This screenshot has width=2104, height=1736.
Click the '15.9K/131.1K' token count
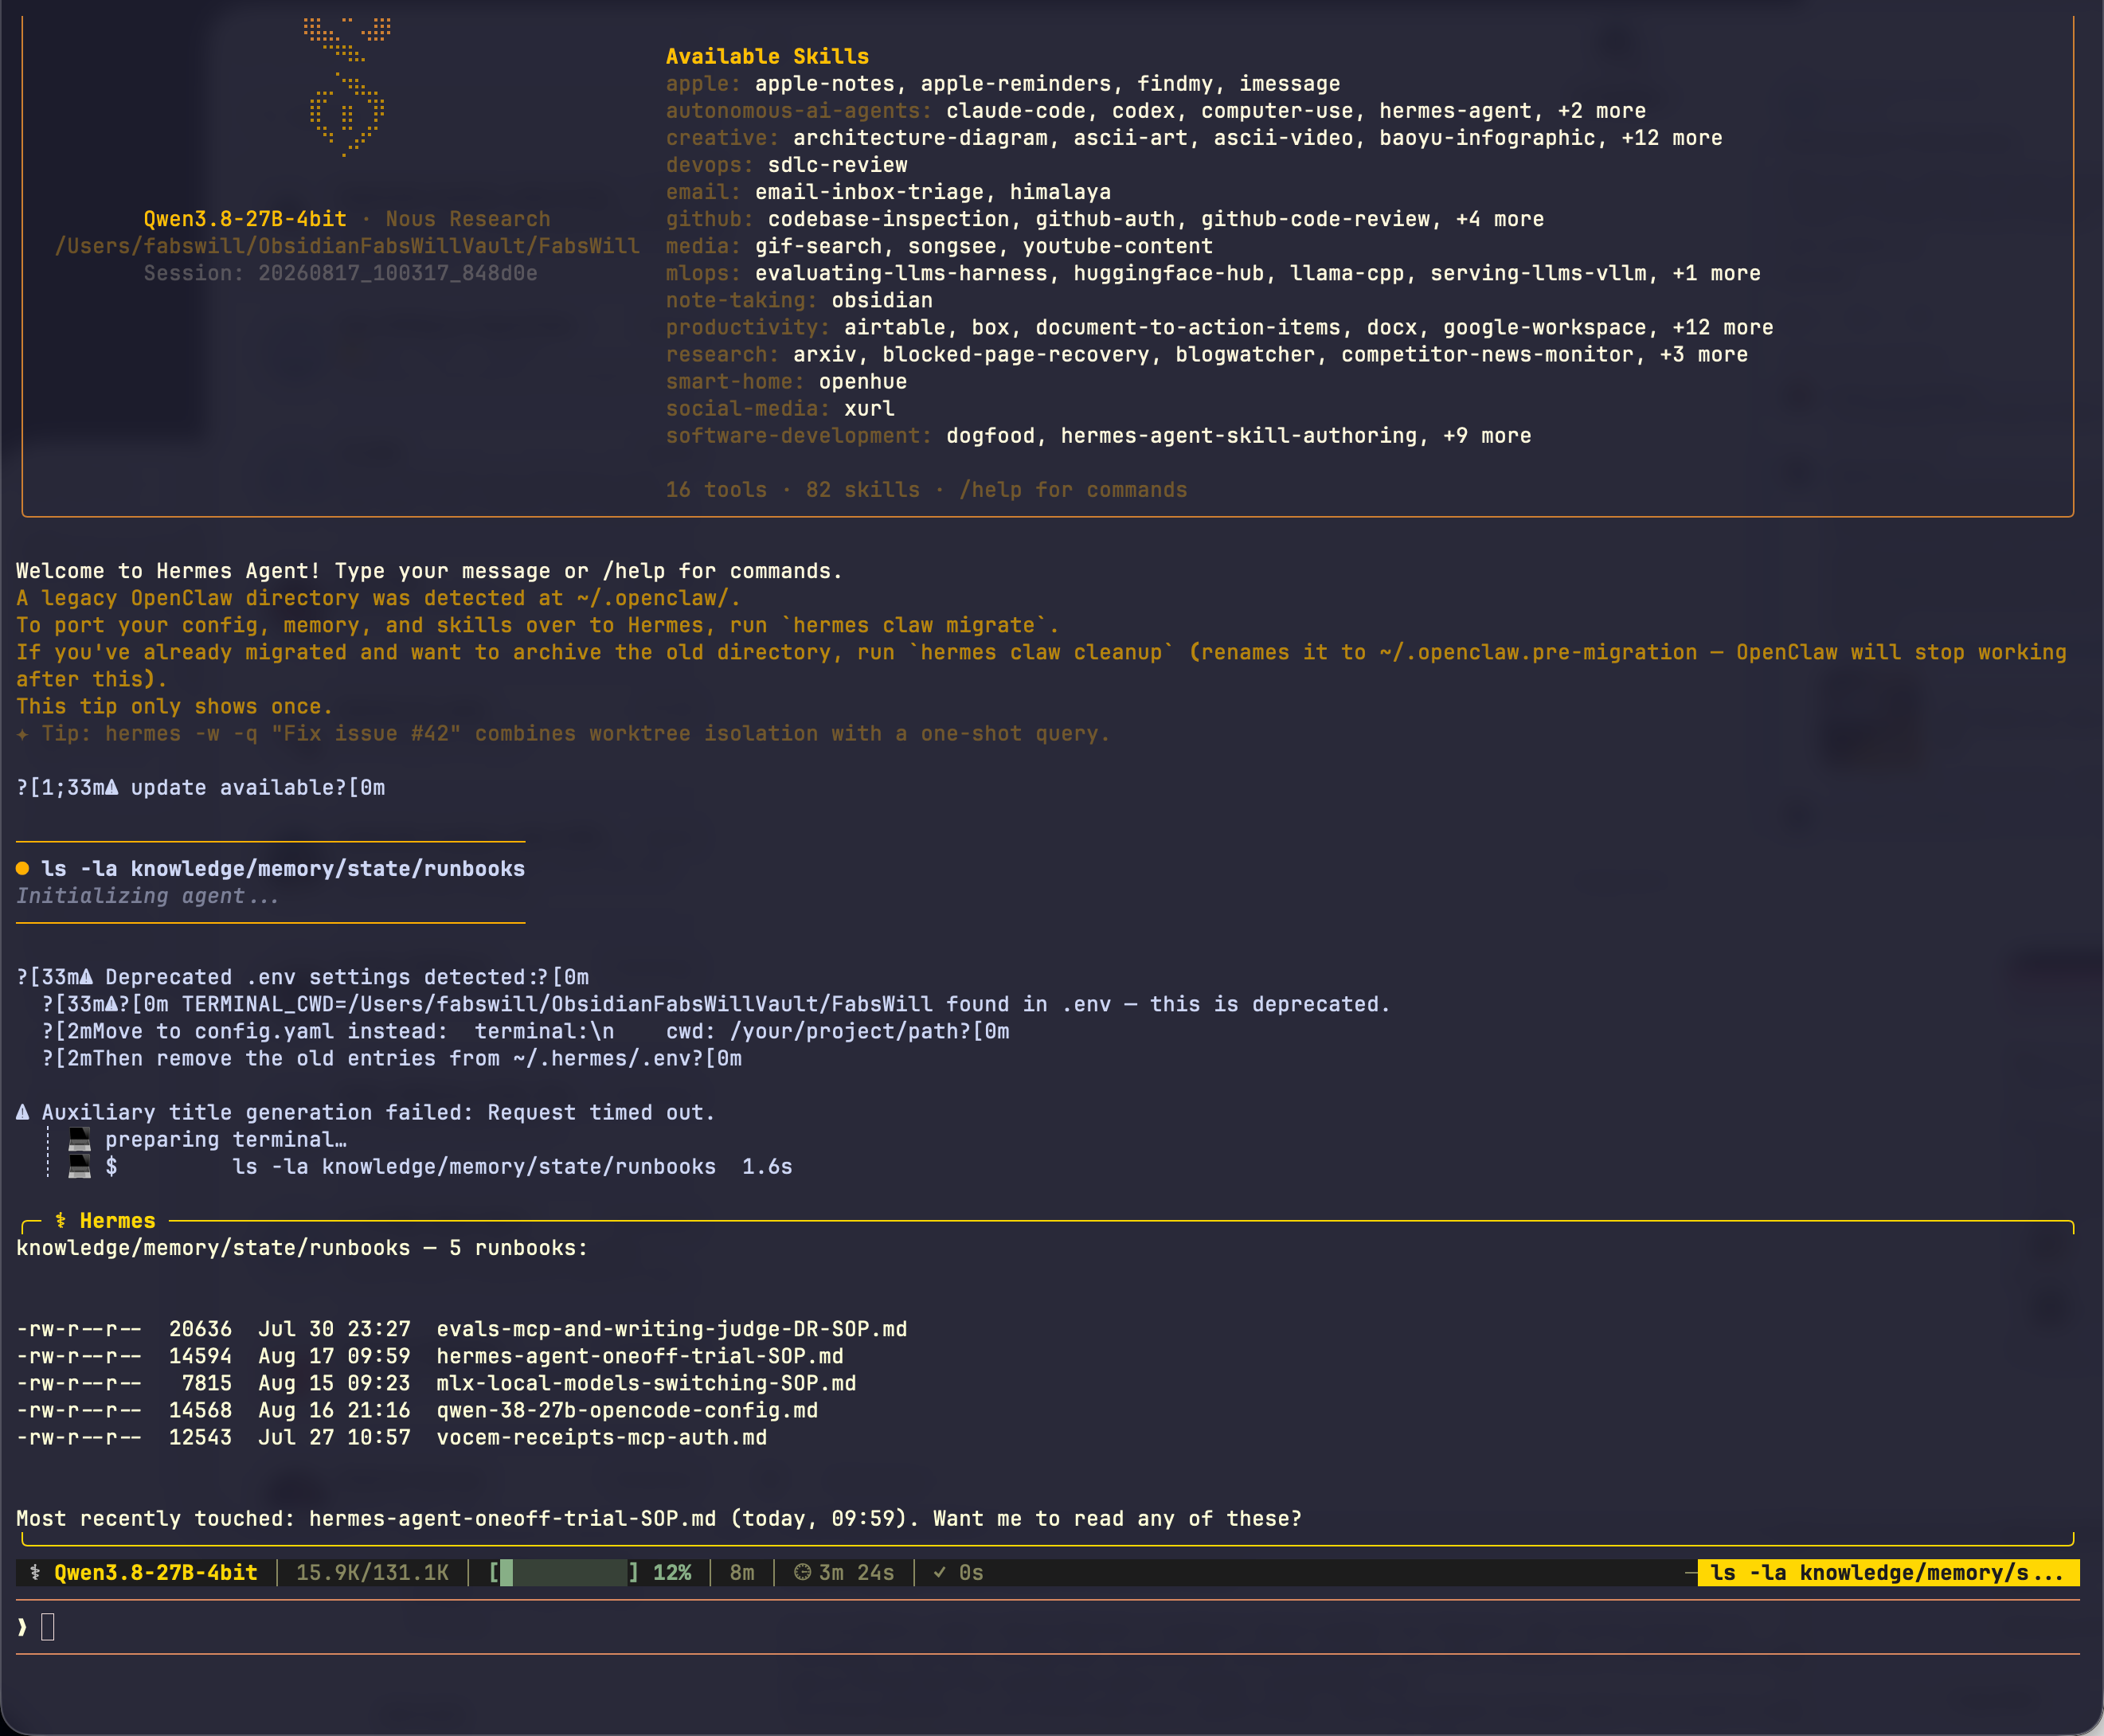click(372, 1572)
